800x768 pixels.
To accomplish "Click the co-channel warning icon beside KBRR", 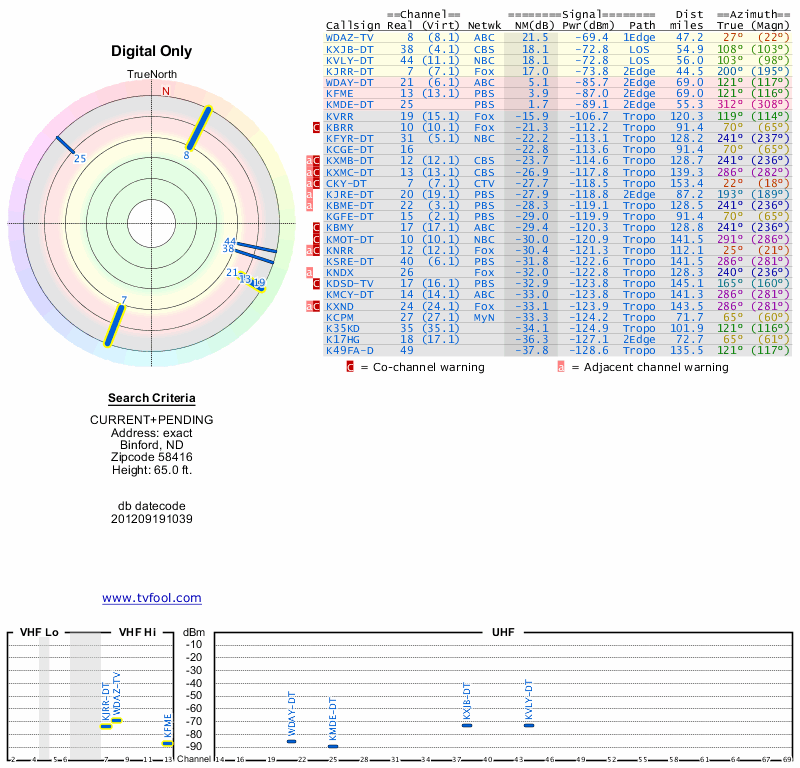I will (317, 127).
